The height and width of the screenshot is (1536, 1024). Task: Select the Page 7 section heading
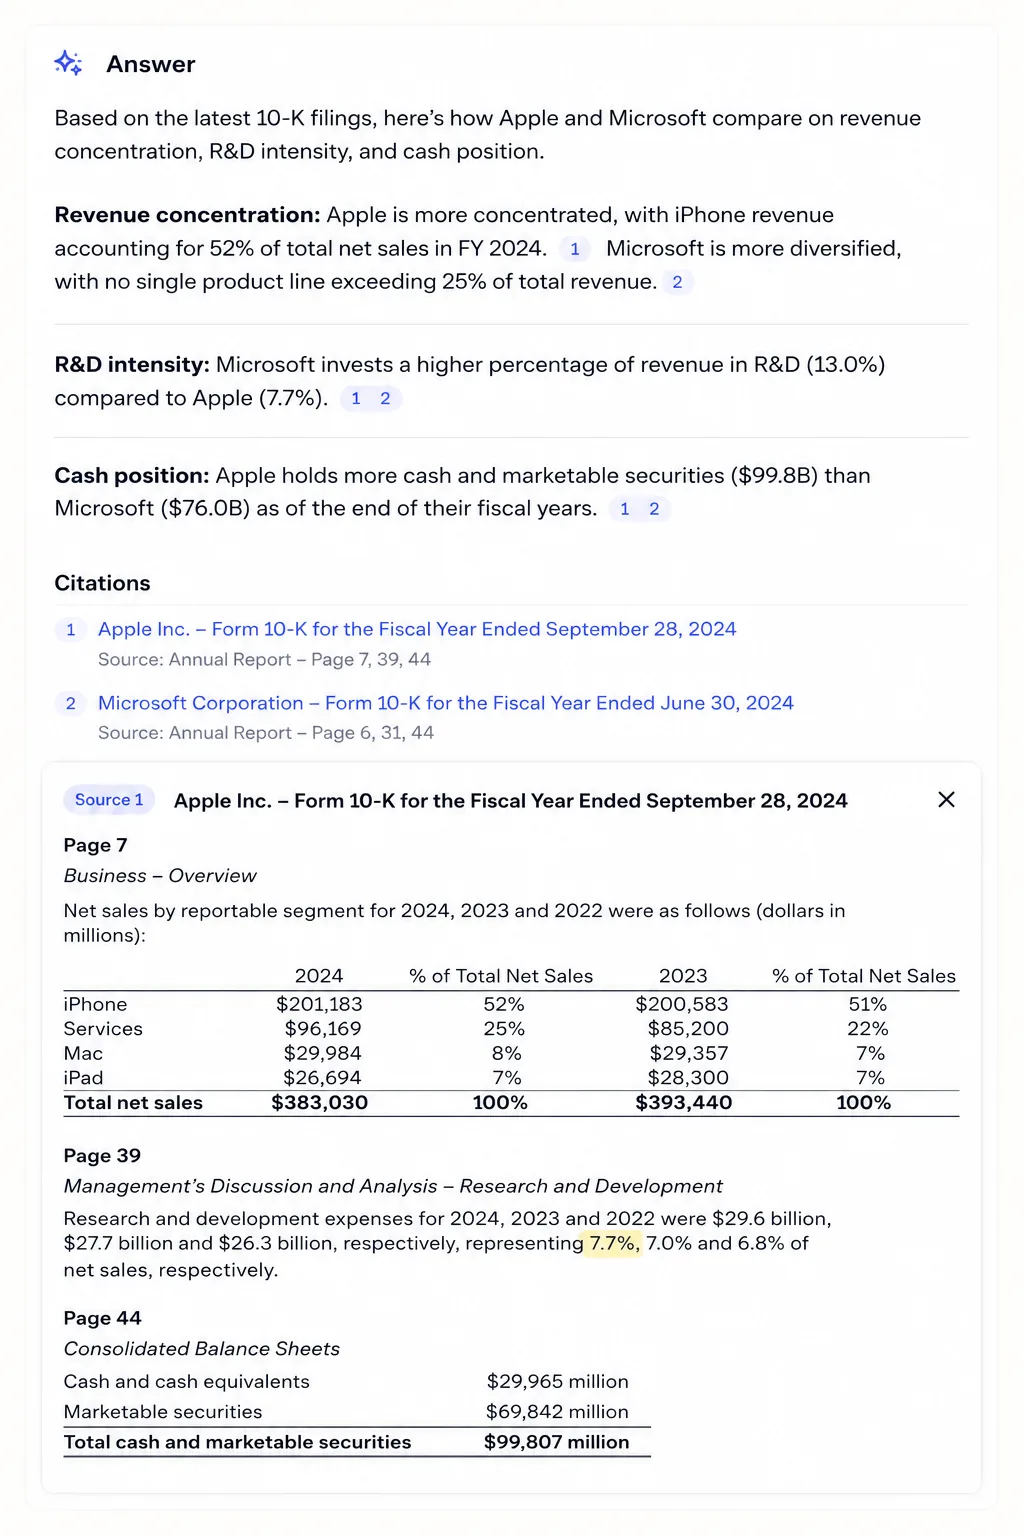96,845
